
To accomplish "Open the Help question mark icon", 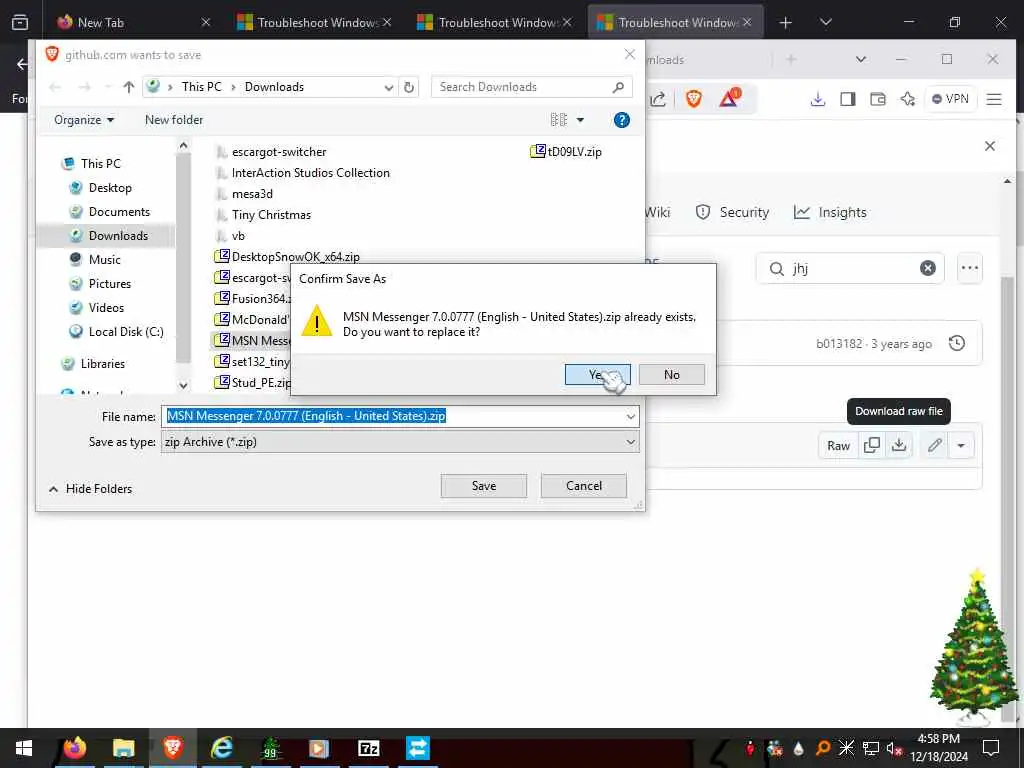I will click(x=622, y=120).
